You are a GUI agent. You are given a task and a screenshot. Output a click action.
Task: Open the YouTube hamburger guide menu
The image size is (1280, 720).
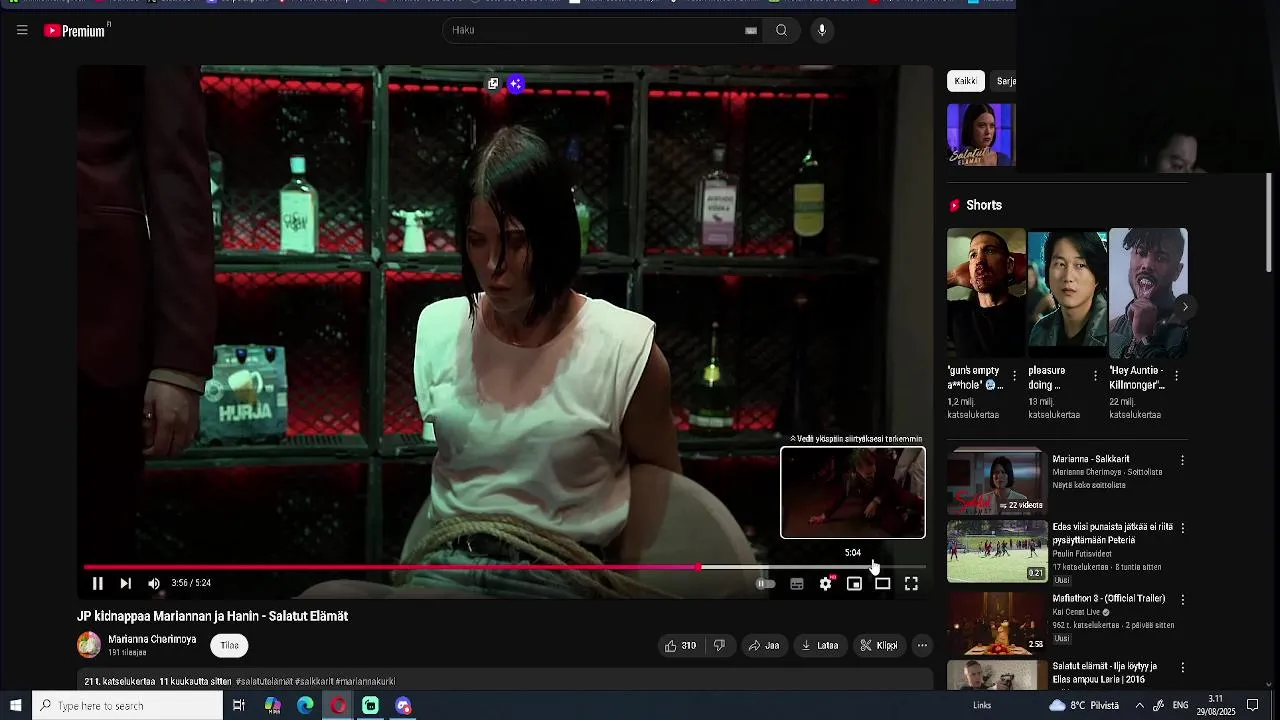pyautogui.click(x=22, y=30)
